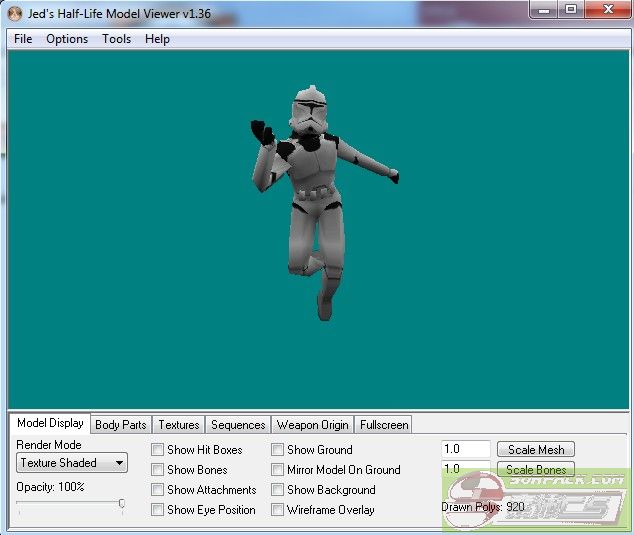Viewport: 634px width, 535px height.
Task: Click the Scale Mesh value input field
Action: (x=465, y=450)
